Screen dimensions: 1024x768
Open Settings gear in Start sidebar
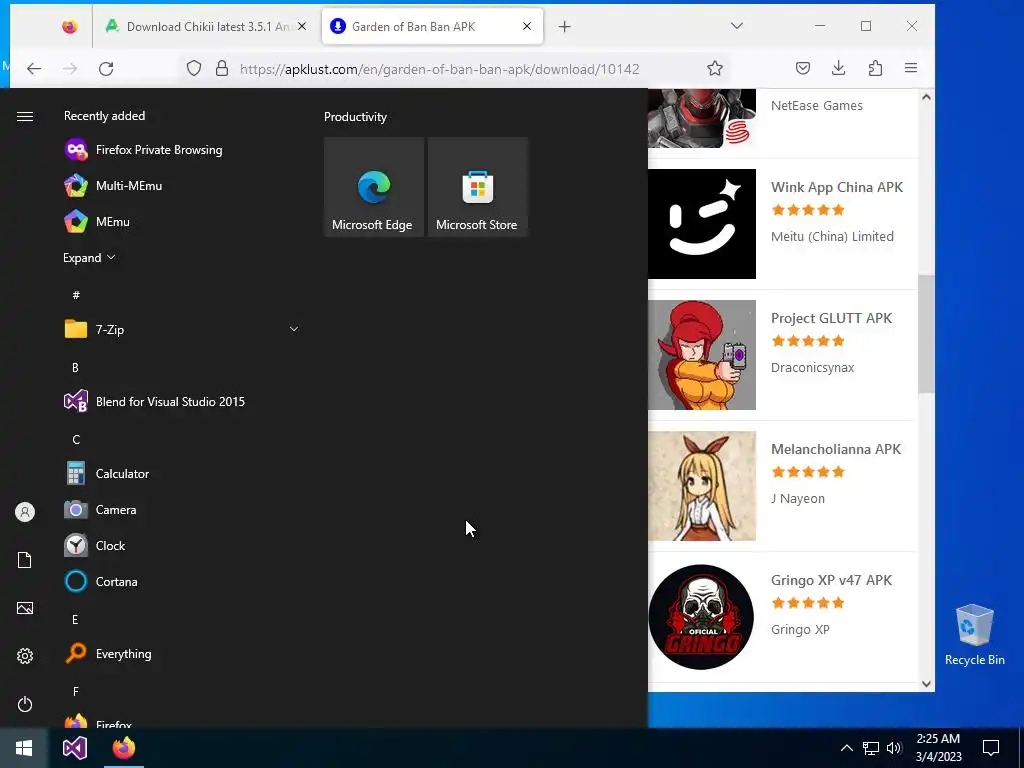pyautogui.click(x=25, y=656)
